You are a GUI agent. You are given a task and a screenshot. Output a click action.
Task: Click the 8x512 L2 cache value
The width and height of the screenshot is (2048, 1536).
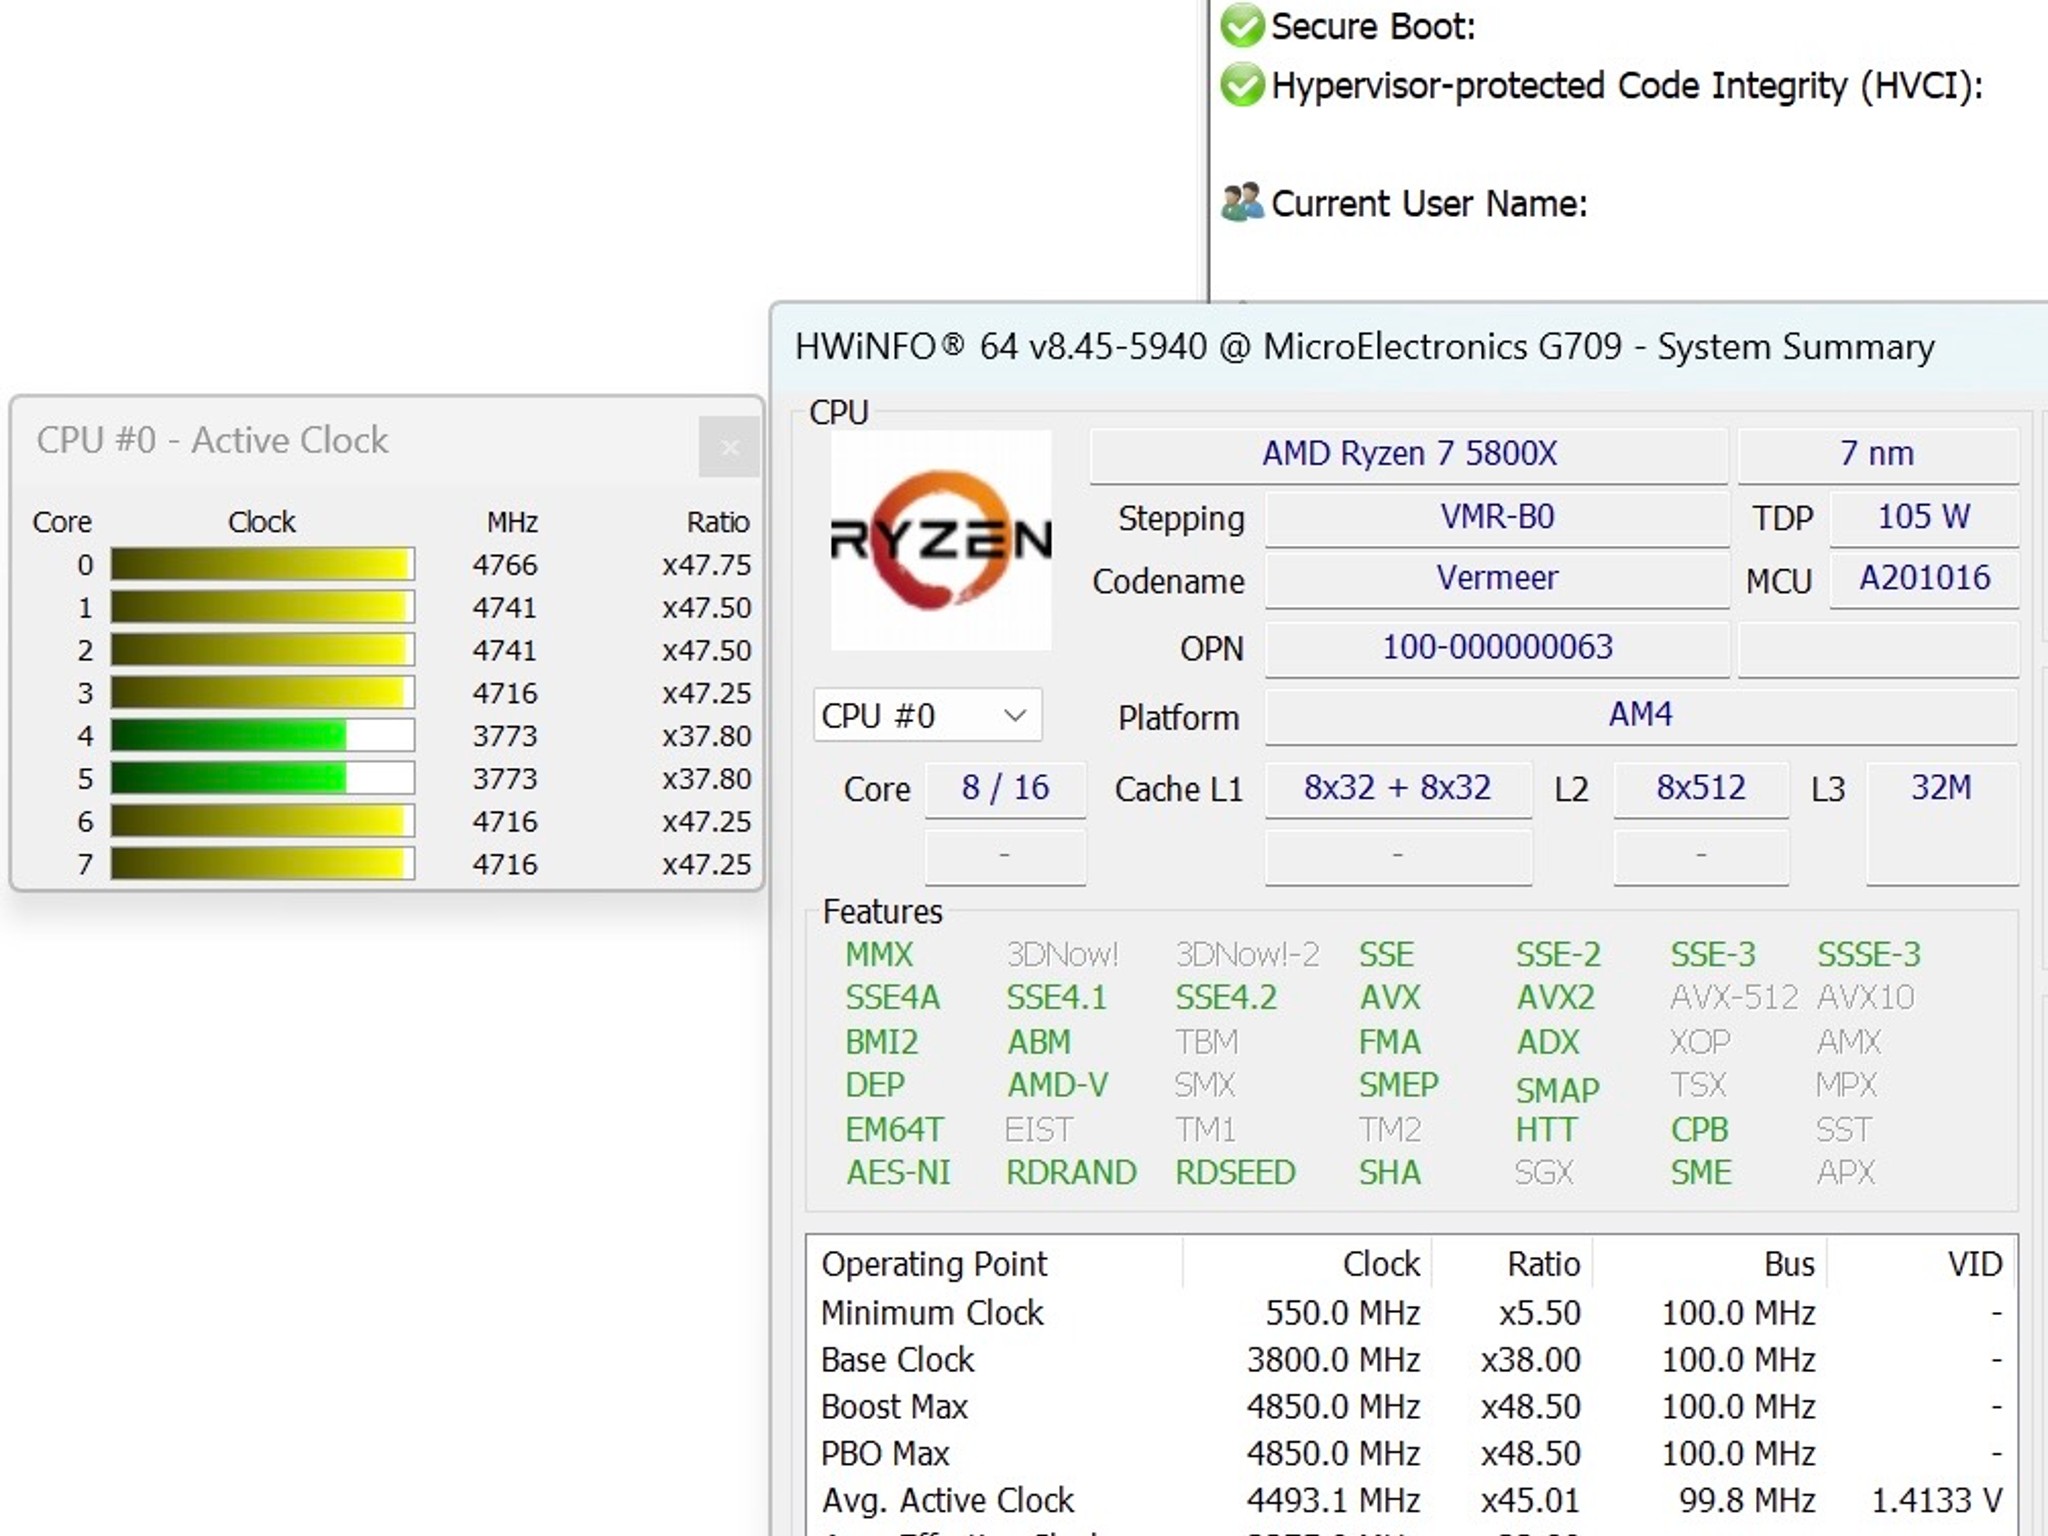[x=1701, y=789]
